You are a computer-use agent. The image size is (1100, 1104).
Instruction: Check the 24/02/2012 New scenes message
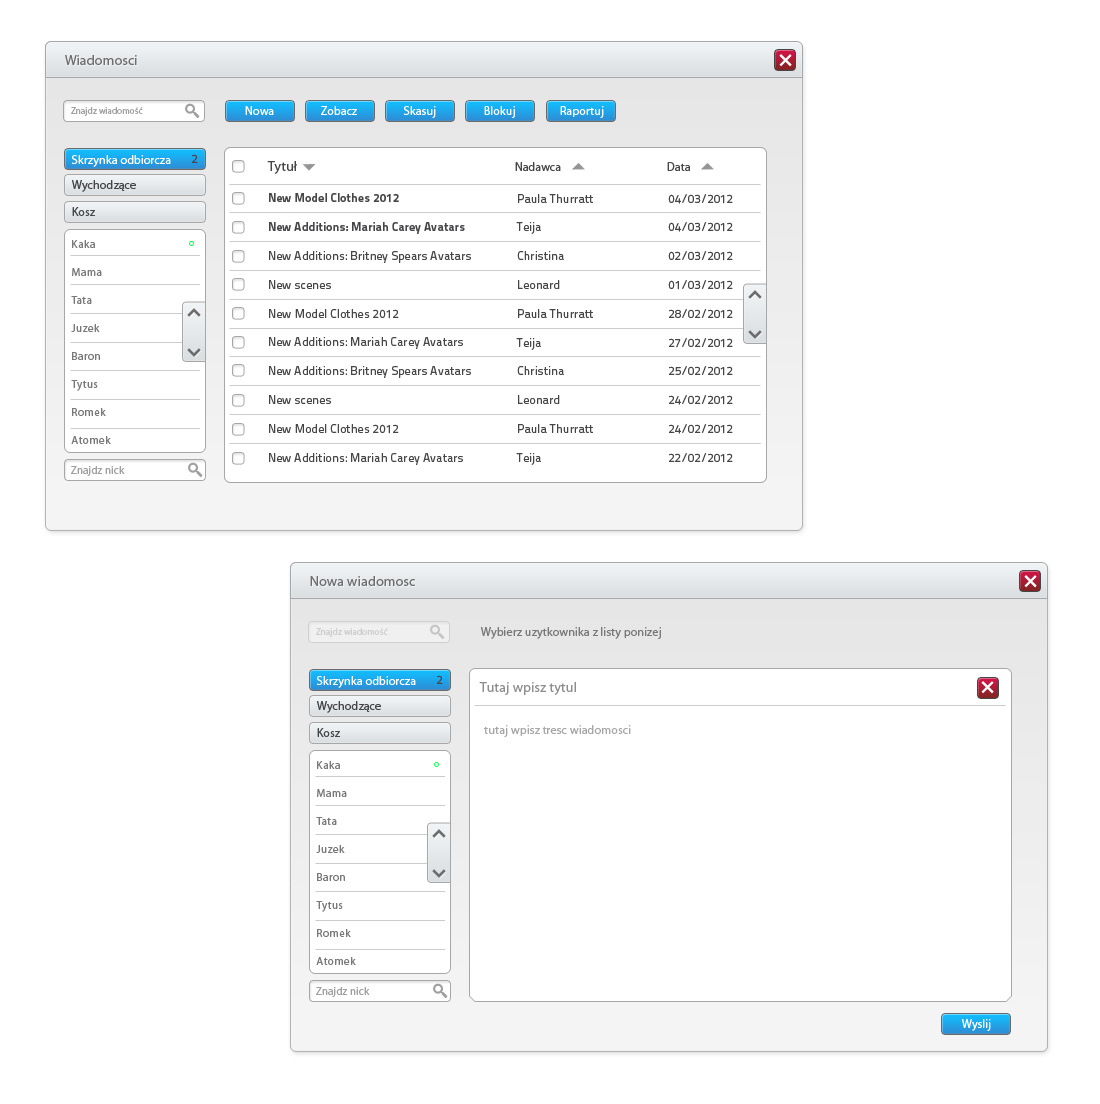238,400
